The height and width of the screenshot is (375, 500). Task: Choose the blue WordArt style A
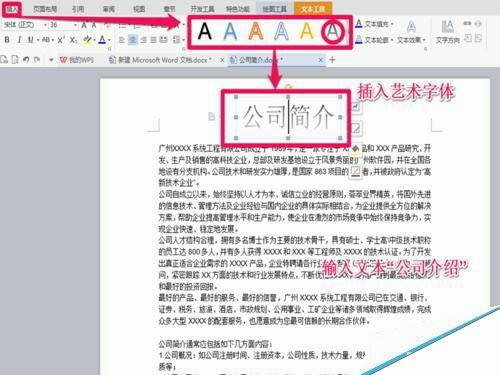pyautogui.click(x=230, y=31)
